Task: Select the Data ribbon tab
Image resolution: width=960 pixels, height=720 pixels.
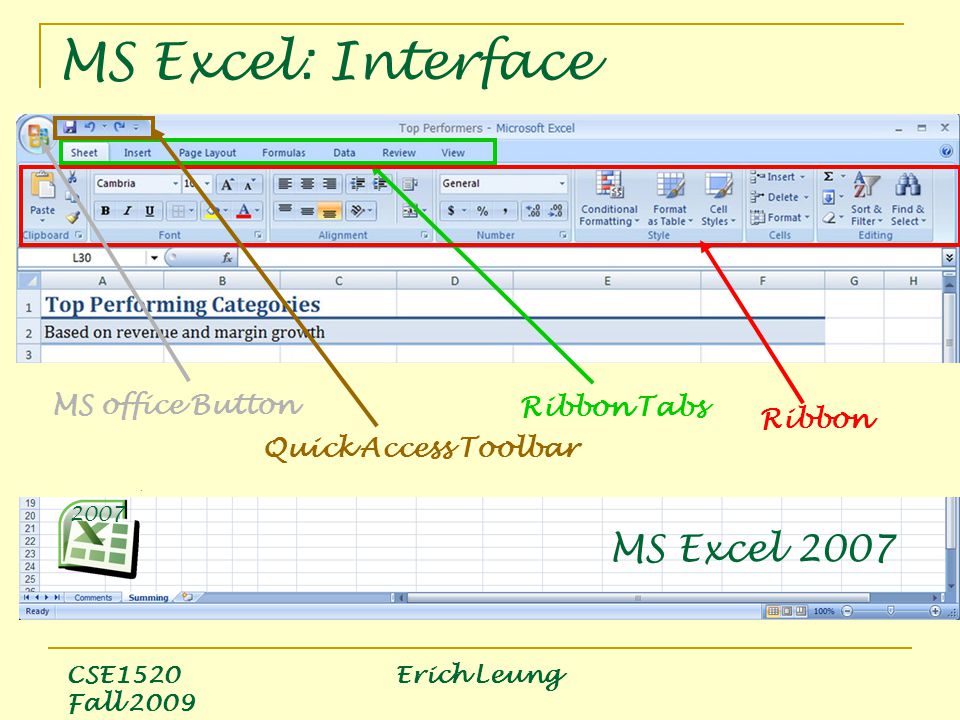Action: point(344,152)
